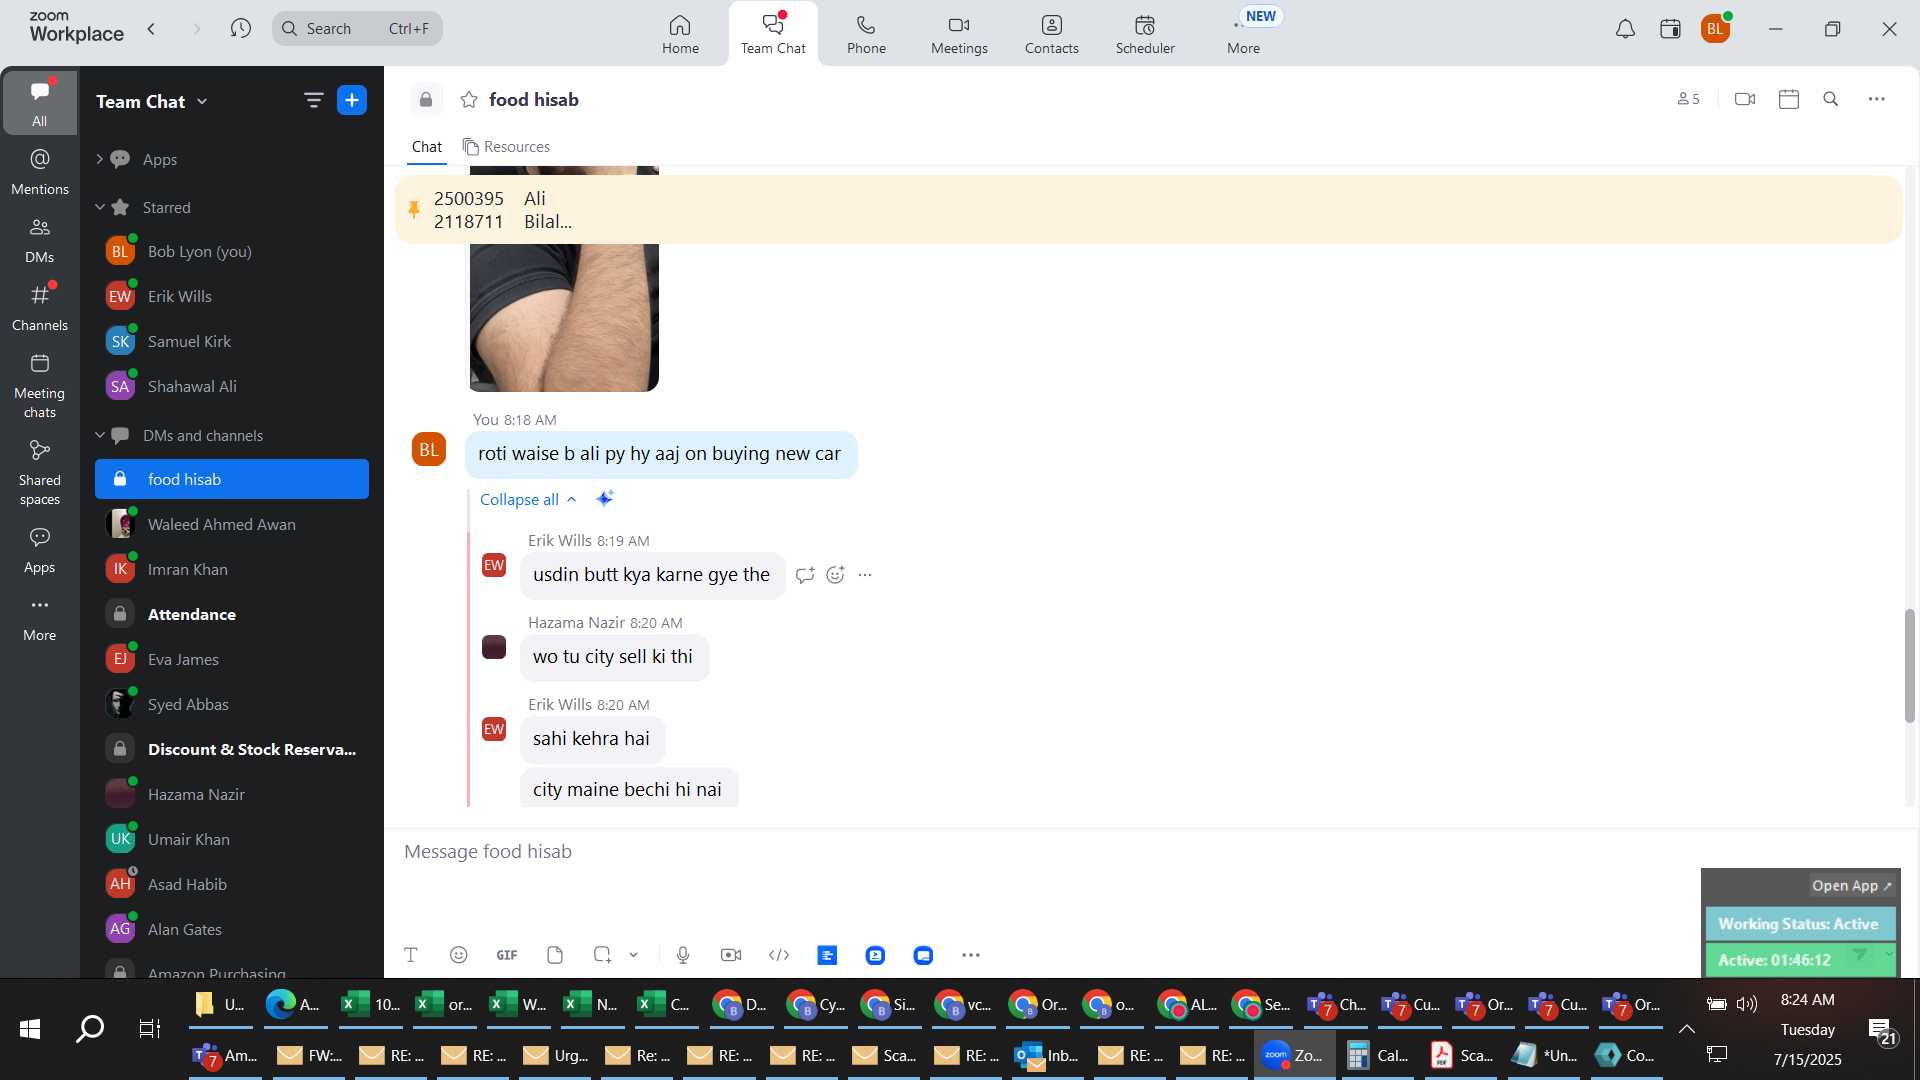Click the pinned message pin icon

click(413, 209)
